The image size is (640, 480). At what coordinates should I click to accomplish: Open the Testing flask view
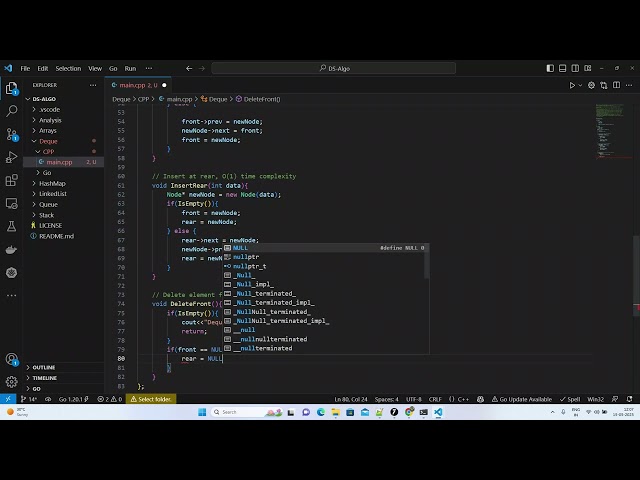click(11, 226)
